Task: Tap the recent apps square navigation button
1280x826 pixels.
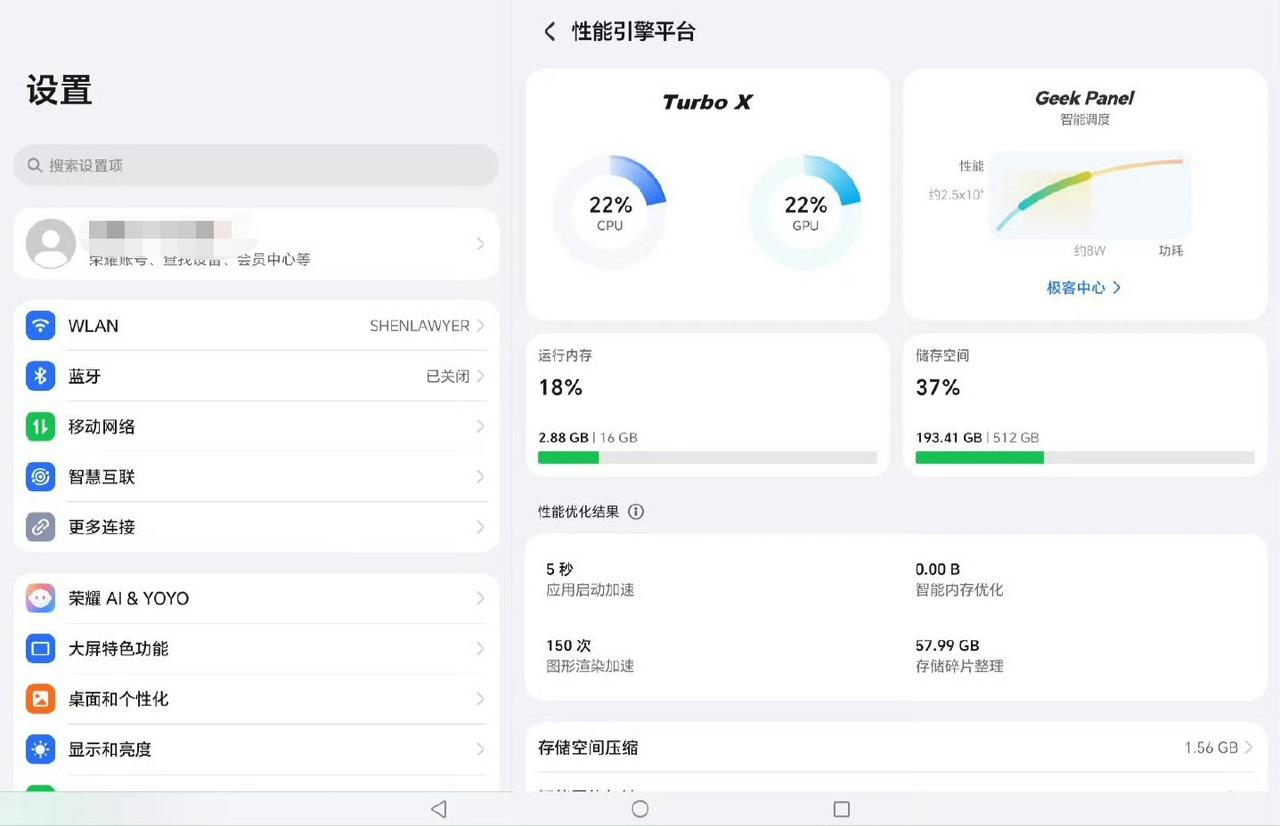Action: click(x=842, y=808)
